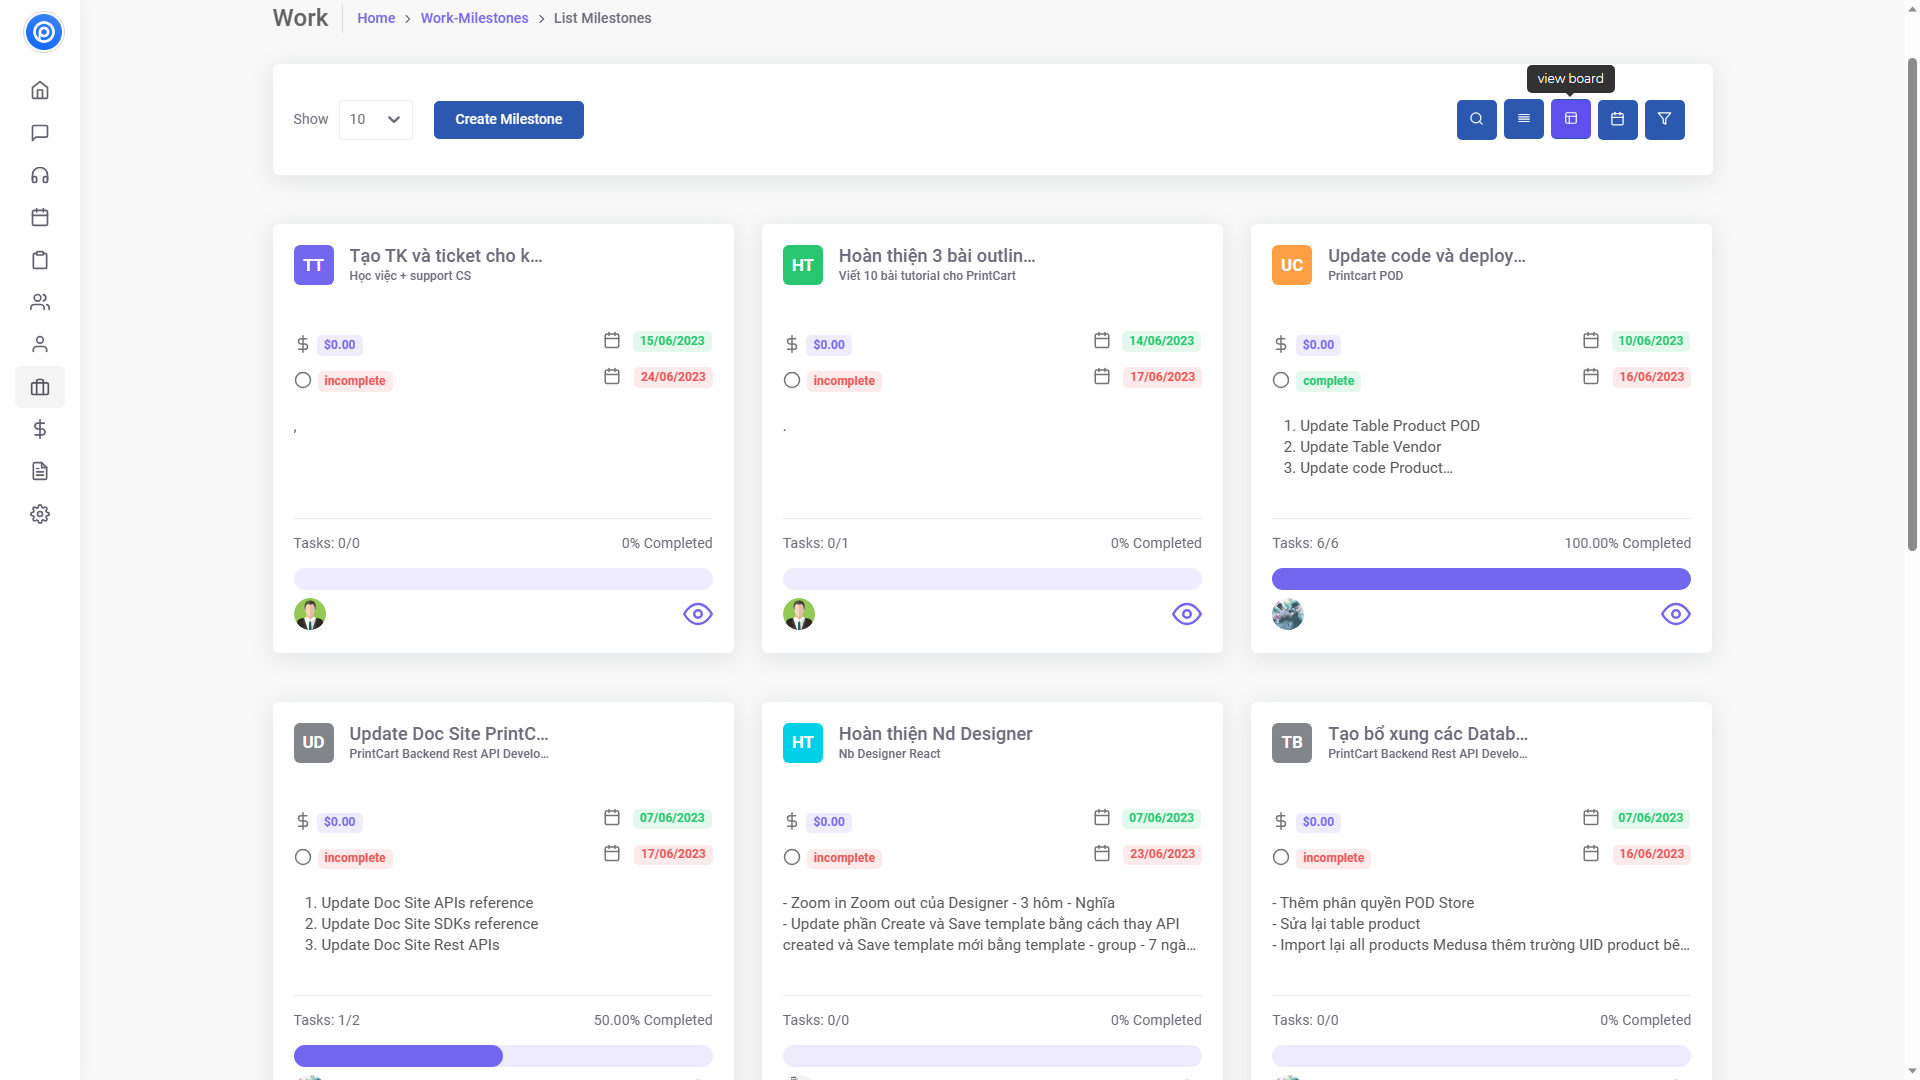The width and height of the screenshot is (1920, 1080).
Task: Switch to list view icon
Action: [x=1523, y=119]
